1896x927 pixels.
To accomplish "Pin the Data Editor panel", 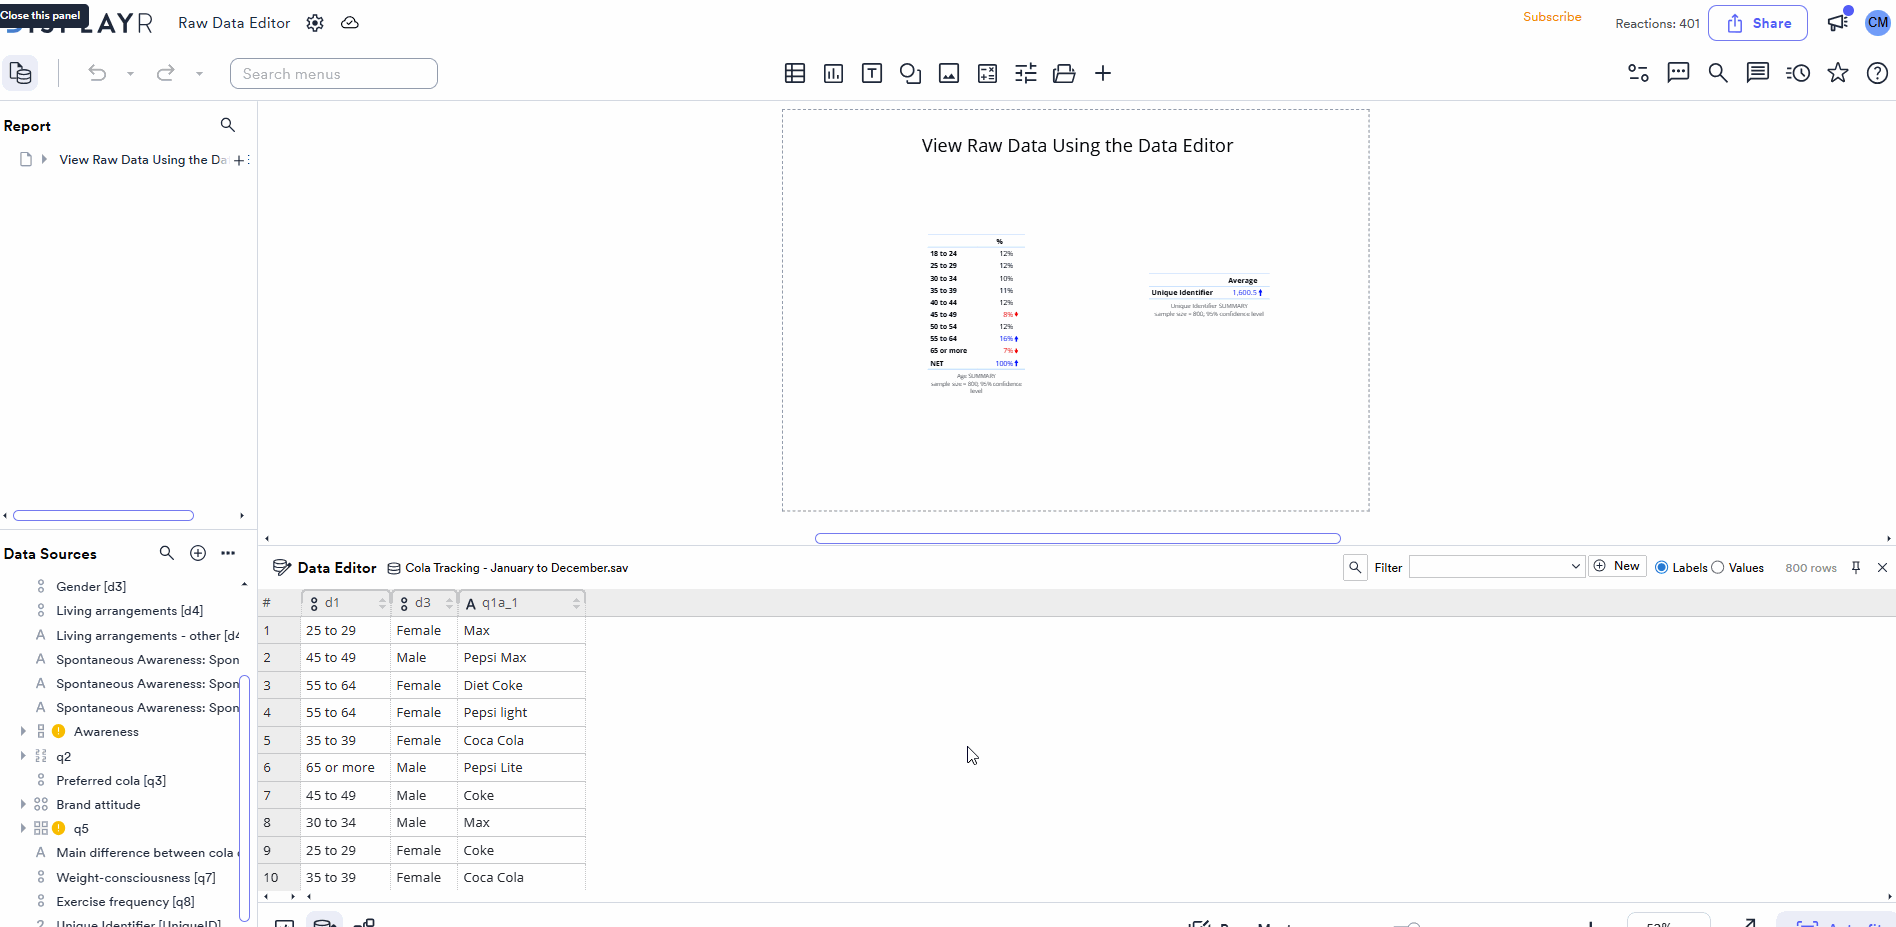I will [x=1856, y=567].
